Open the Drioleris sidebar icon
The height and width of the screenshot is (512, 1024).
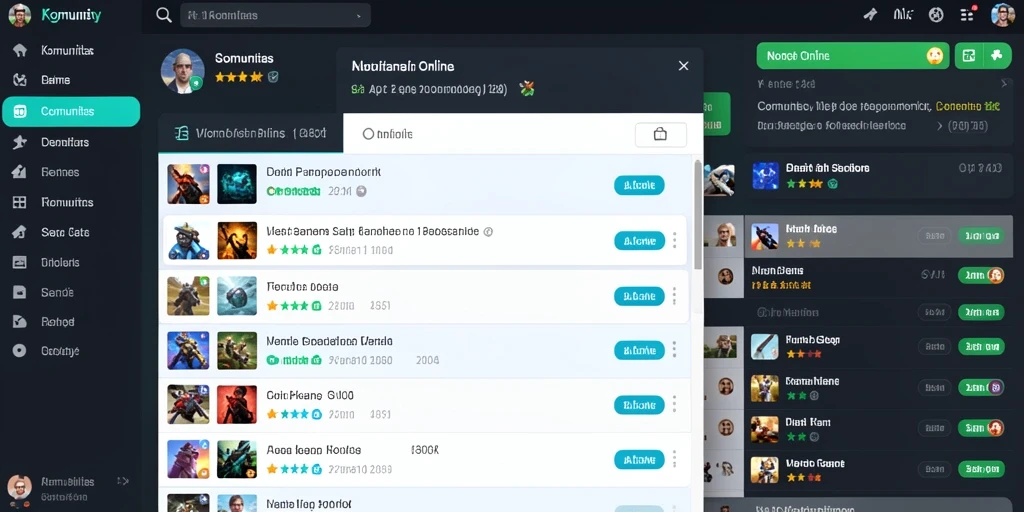(20, 262)
